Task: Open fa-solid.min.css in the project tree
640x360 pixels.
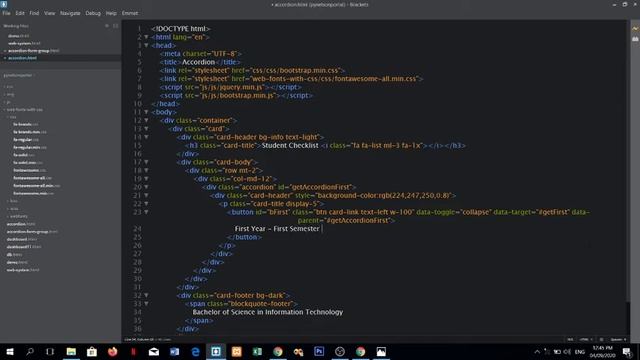Action: click(28, 162)
